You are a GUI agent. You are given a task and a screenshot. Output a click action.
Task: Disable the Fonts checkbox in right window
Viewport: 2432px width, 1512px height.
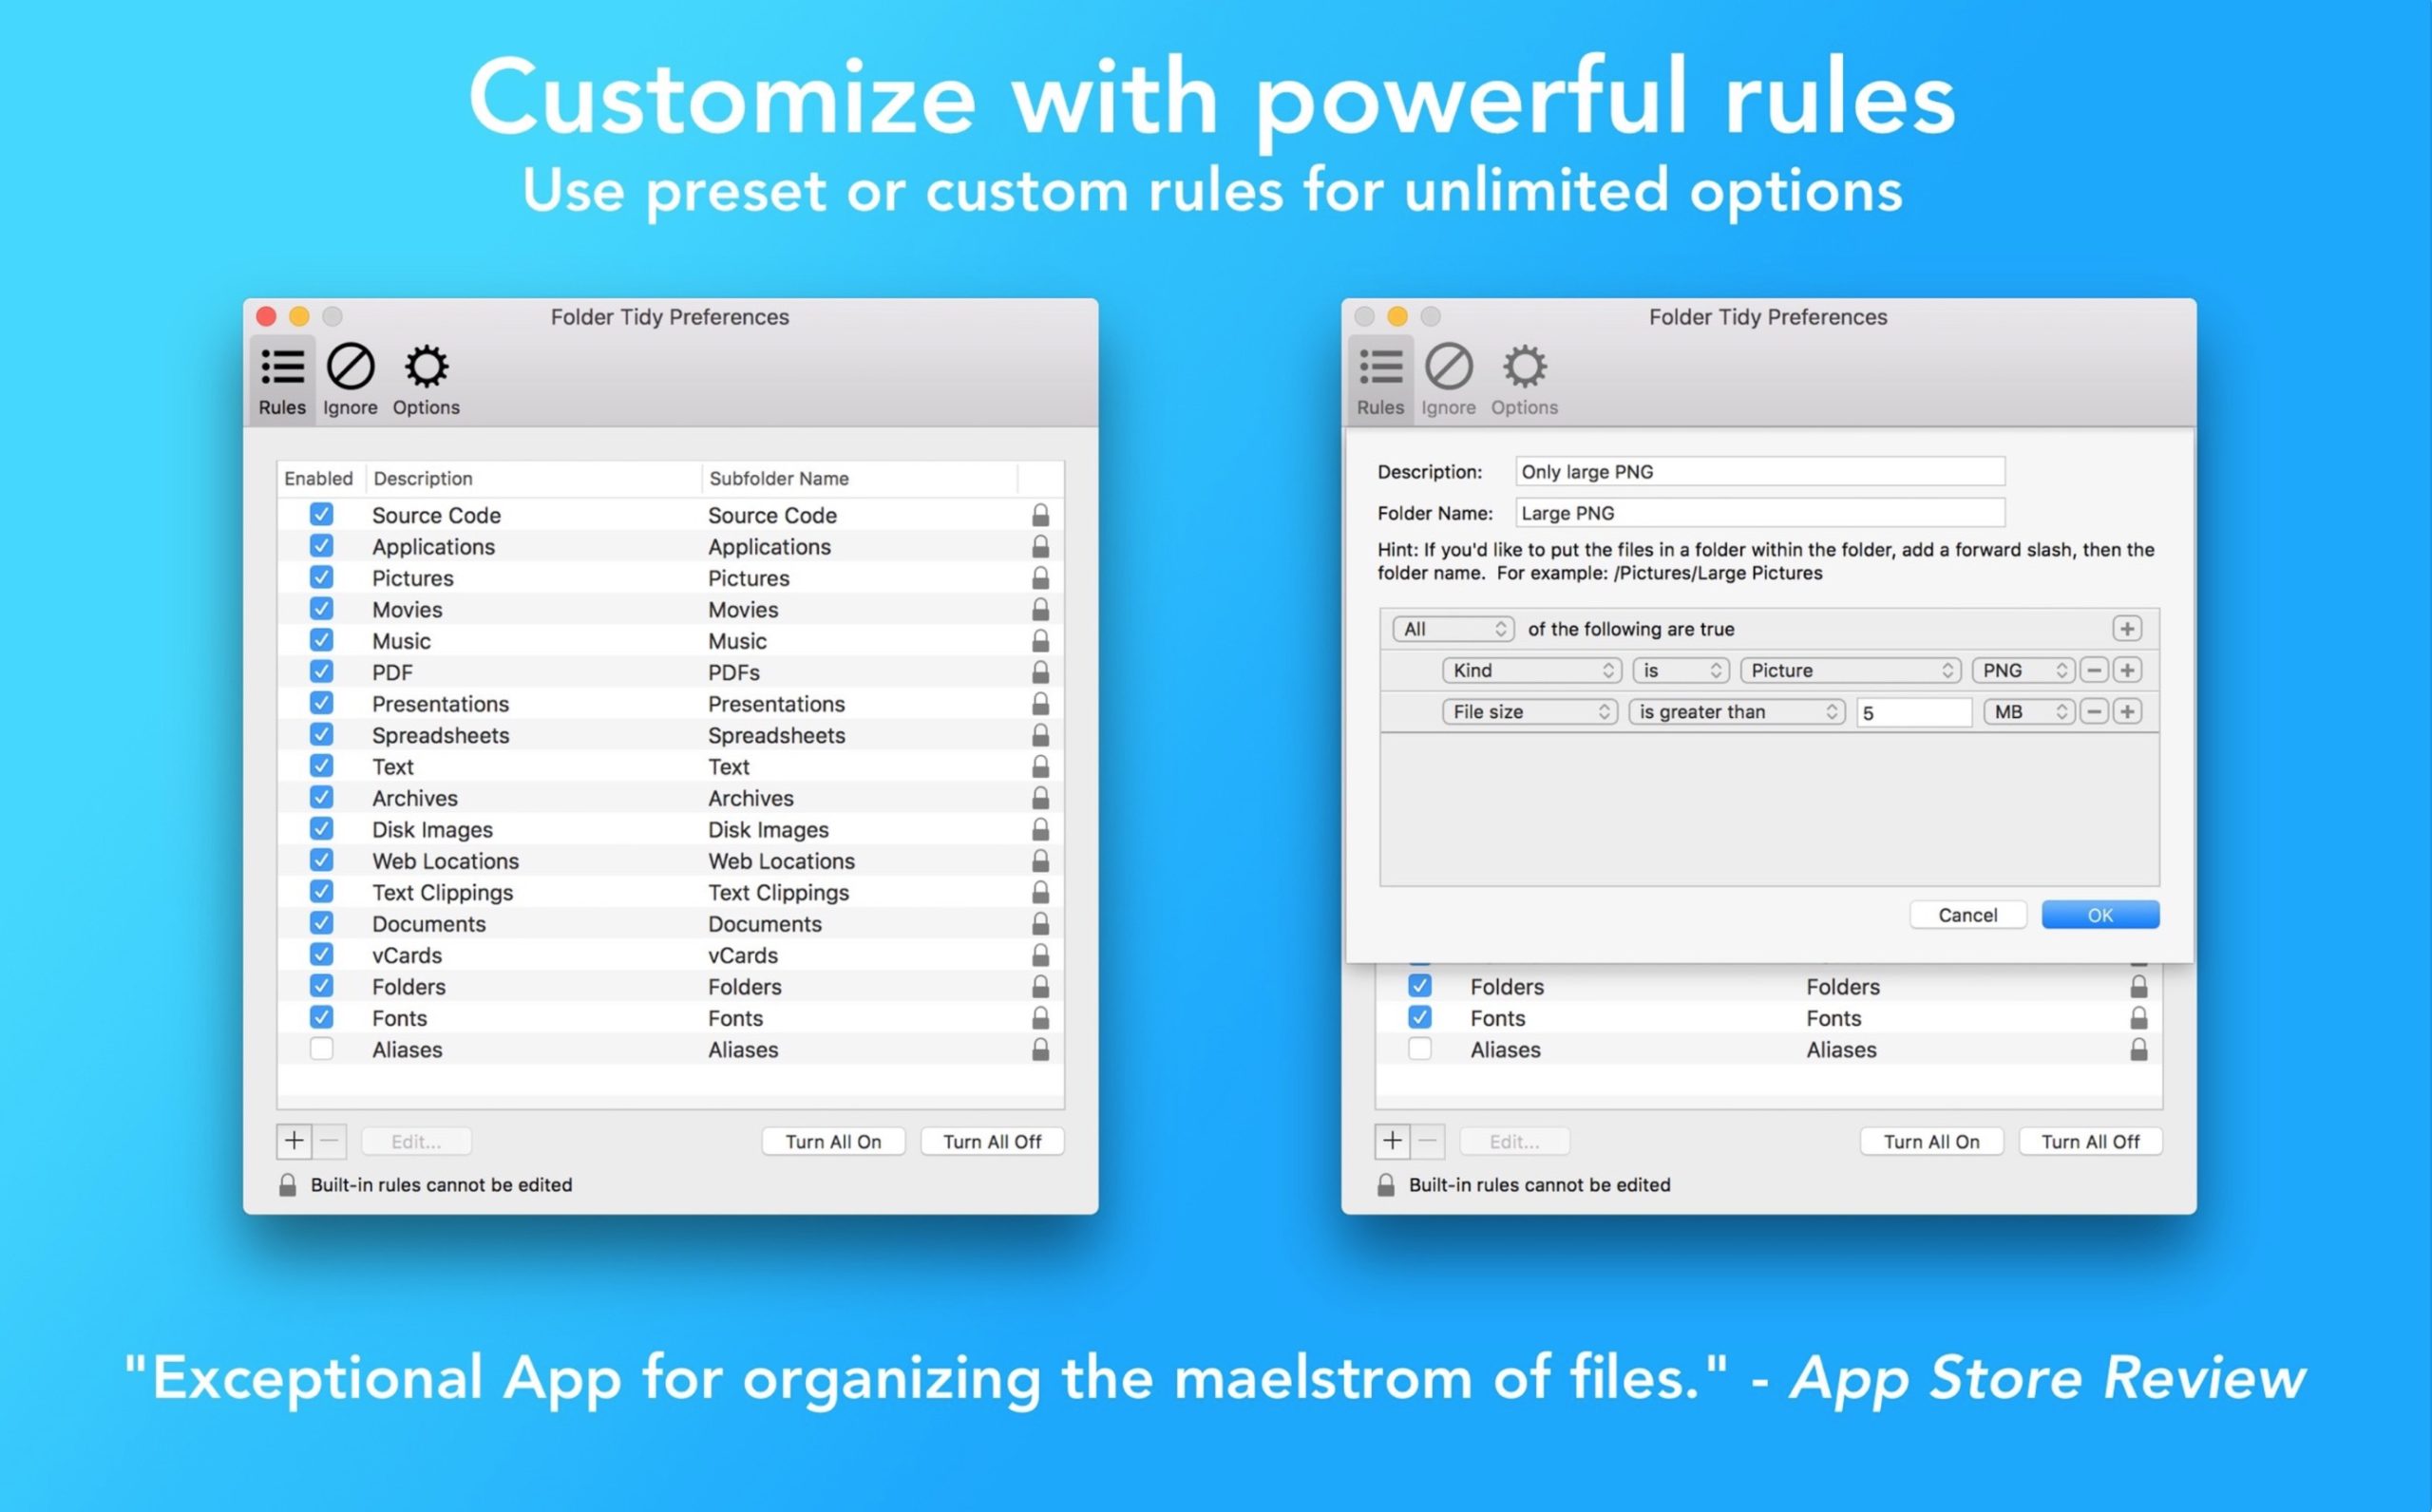tap(1420, 1017)
